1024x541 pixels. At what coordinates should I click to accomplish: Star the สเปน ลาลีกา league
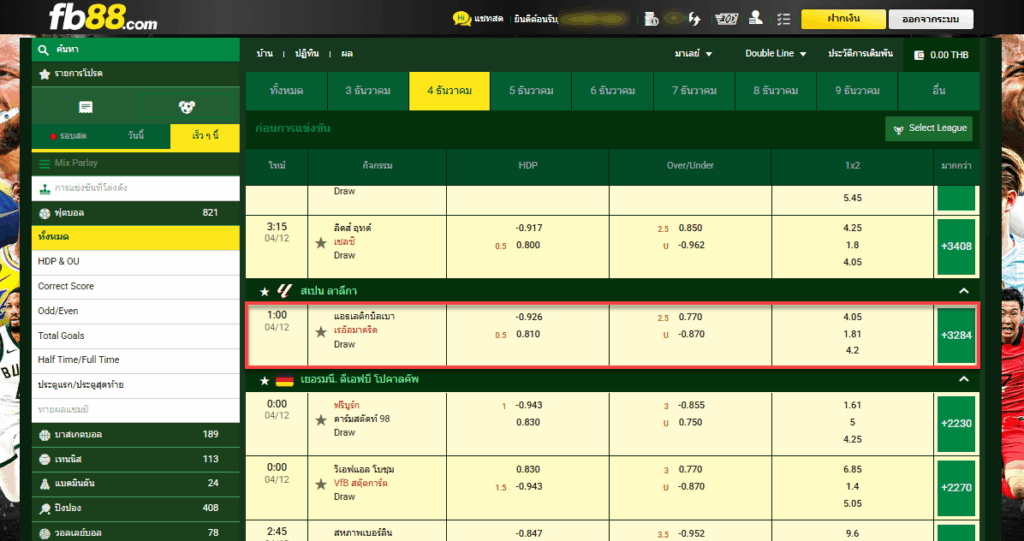click(x=264, y=291)
